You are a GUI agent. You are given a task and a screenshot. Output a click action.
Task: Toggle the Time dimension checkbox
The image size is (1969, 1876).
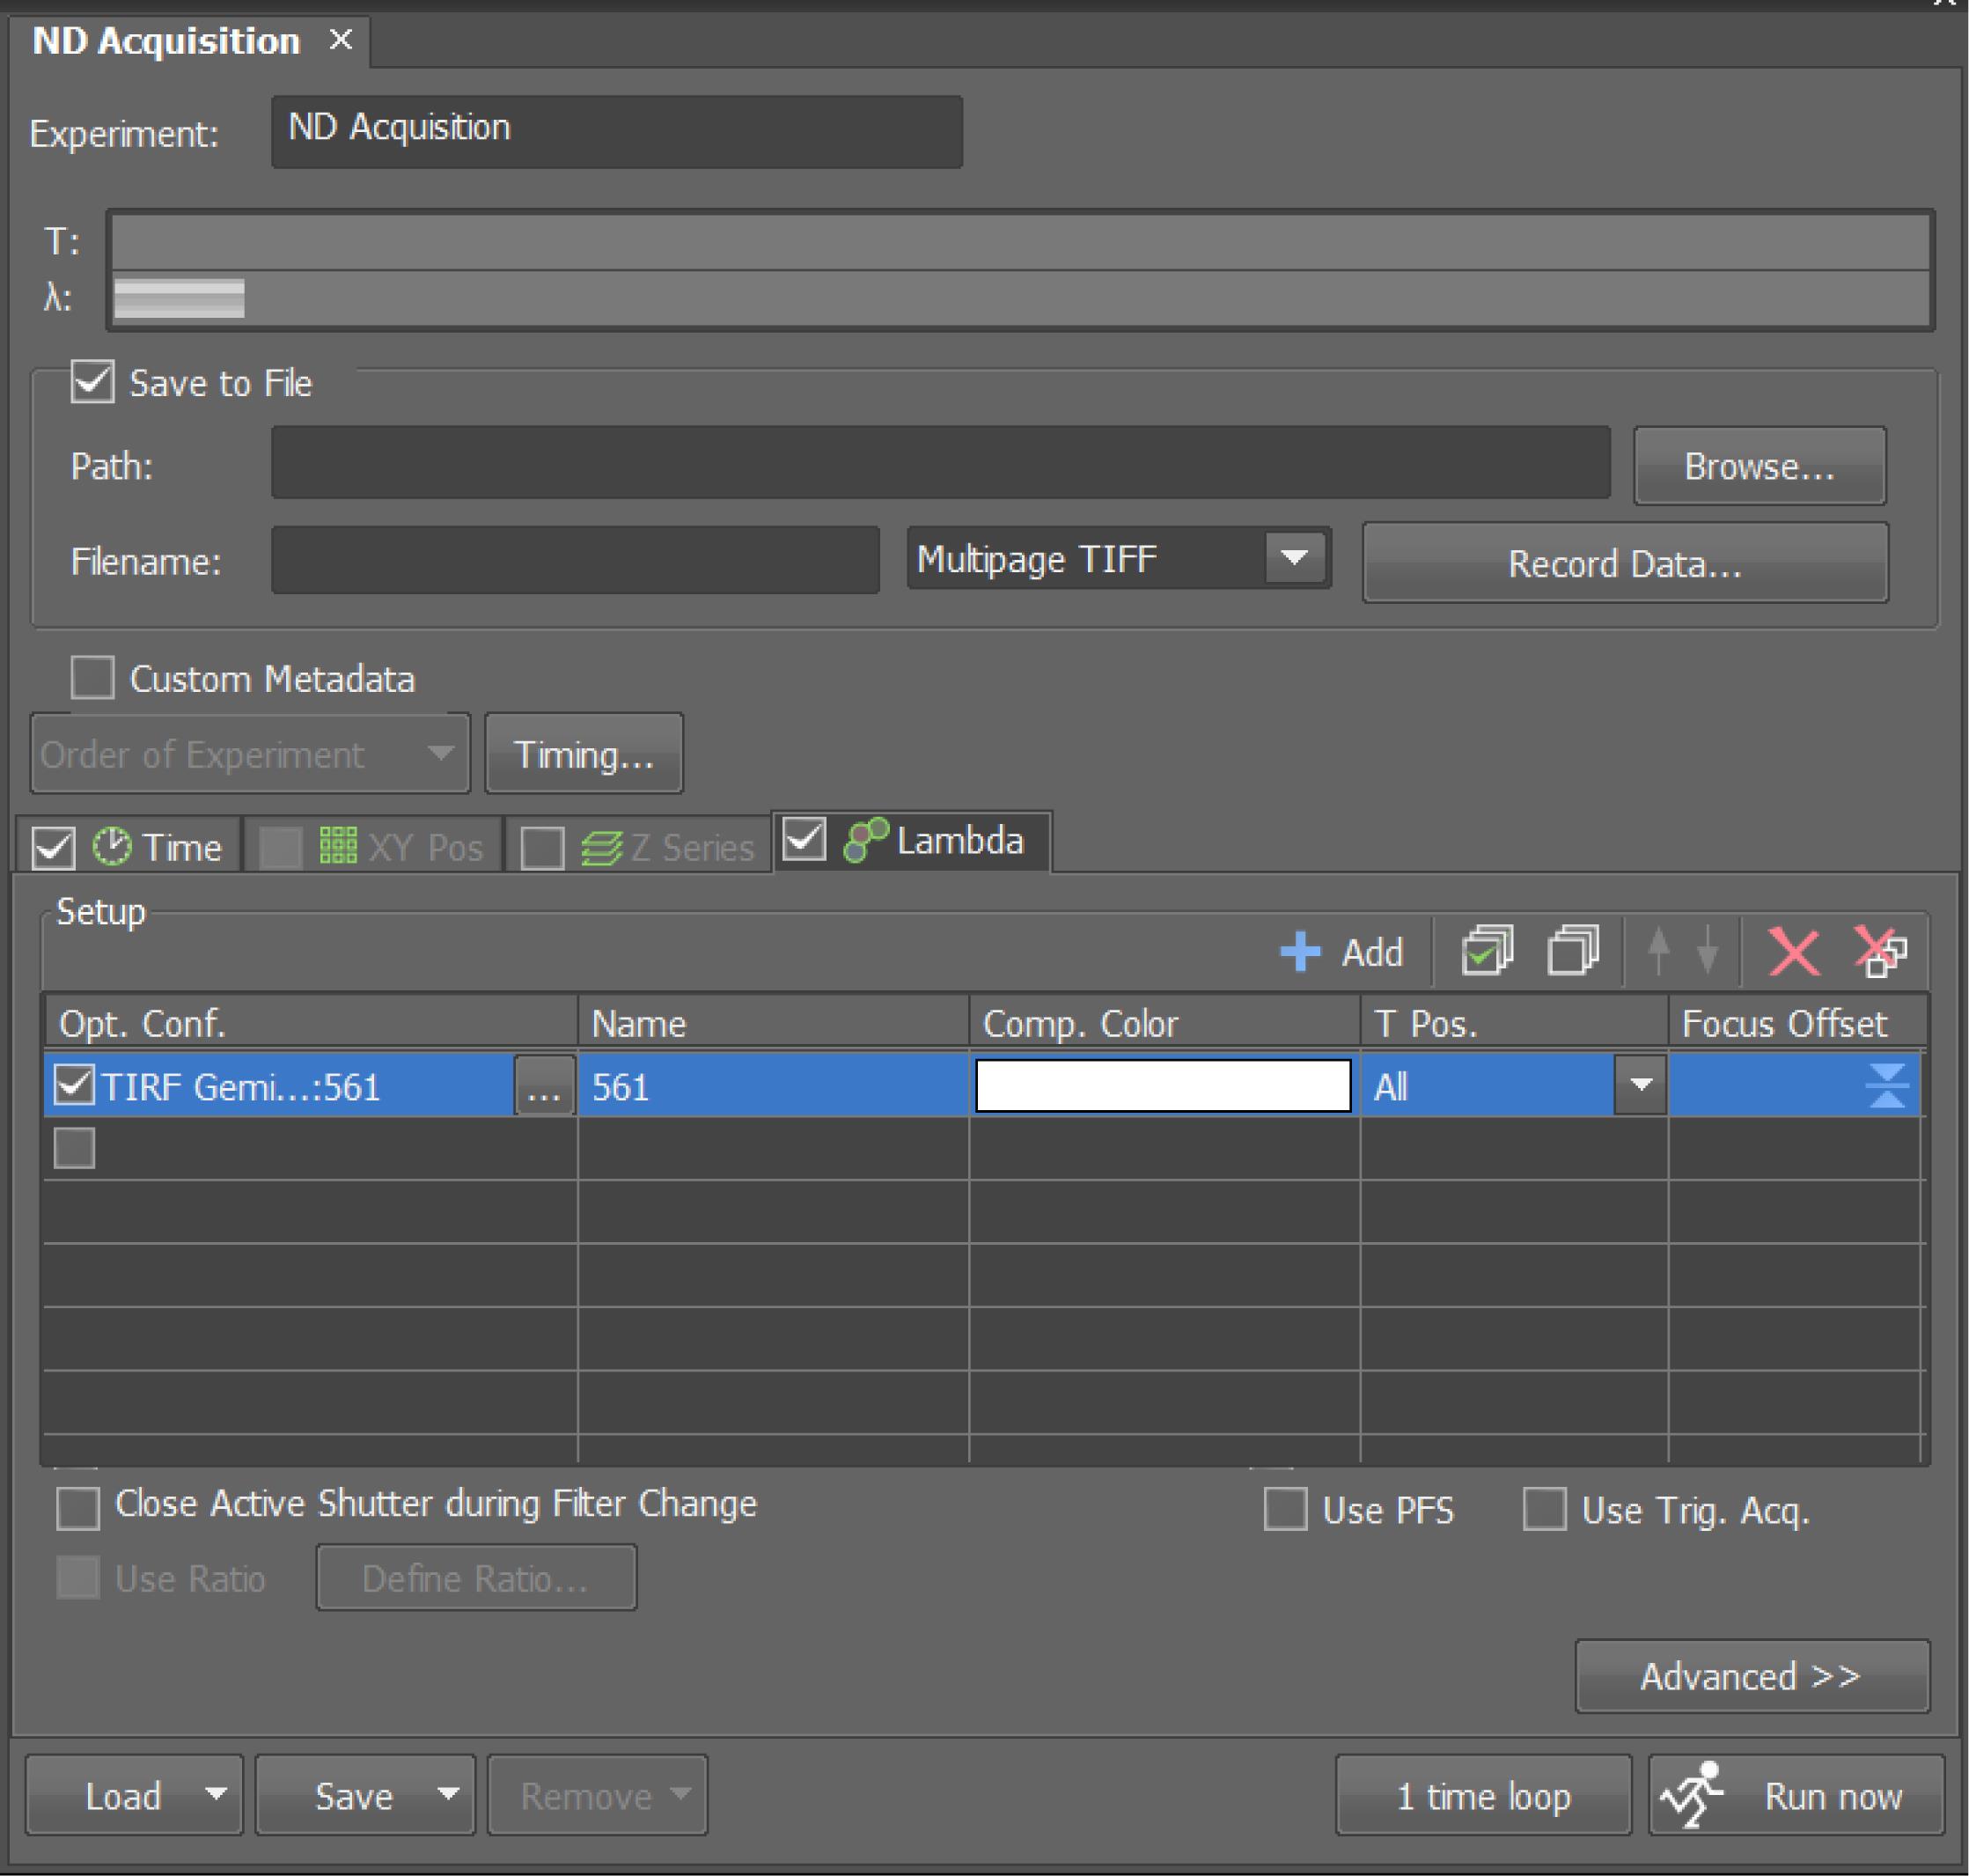tap(53, 848)
